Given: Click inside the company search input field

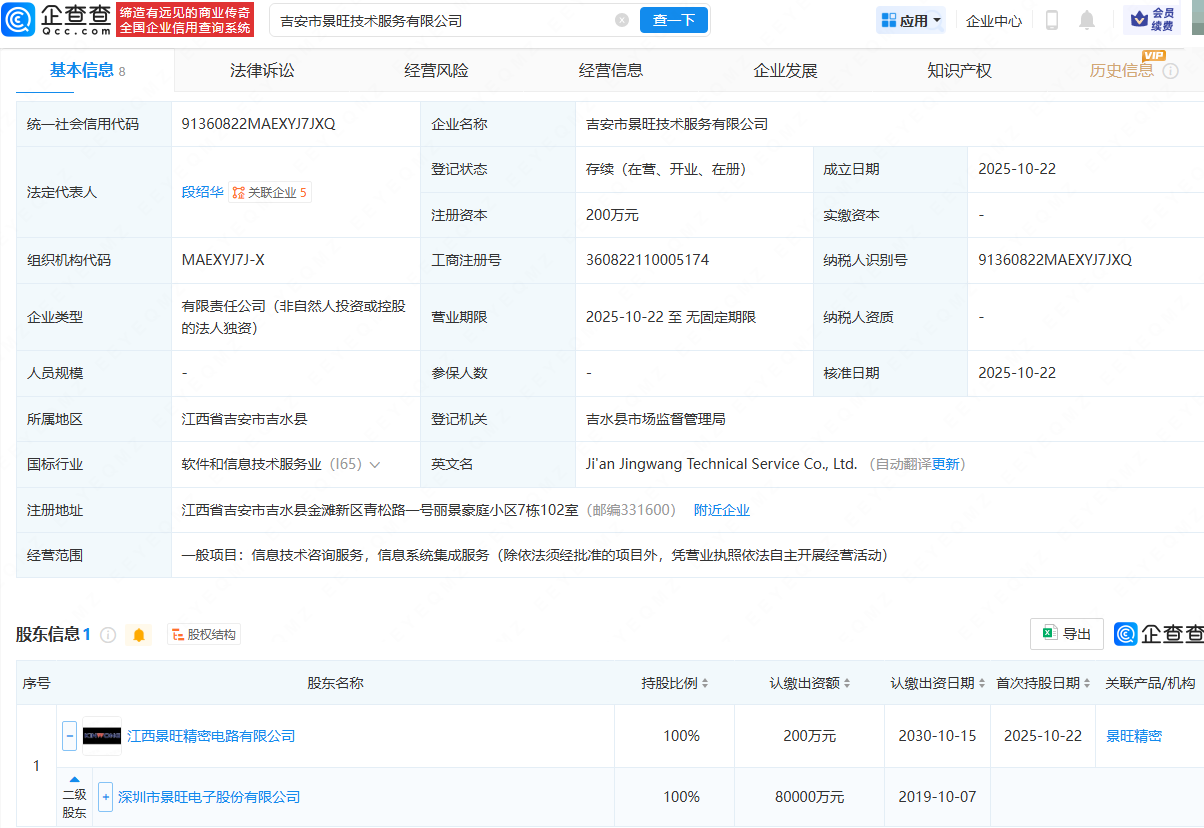Looking at the screenshot, I should pos(420,20).
